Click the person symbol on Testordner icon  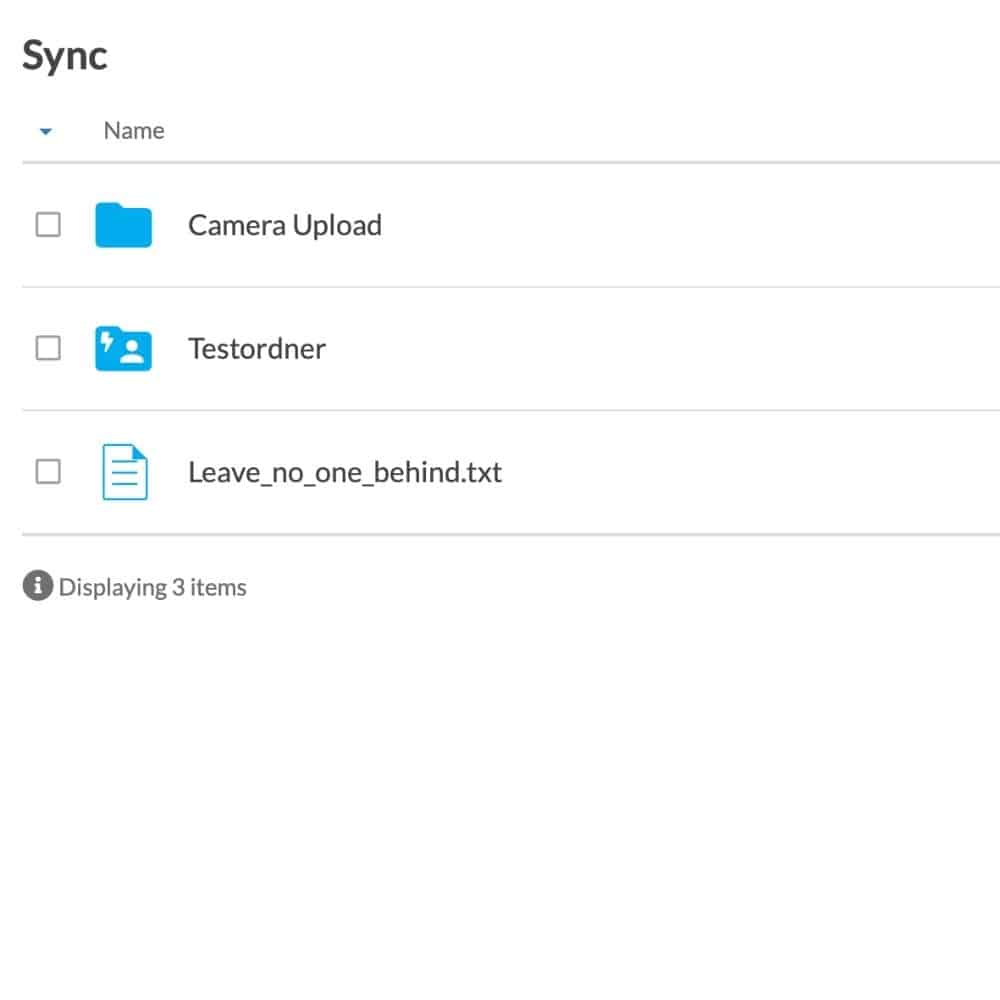132,351
